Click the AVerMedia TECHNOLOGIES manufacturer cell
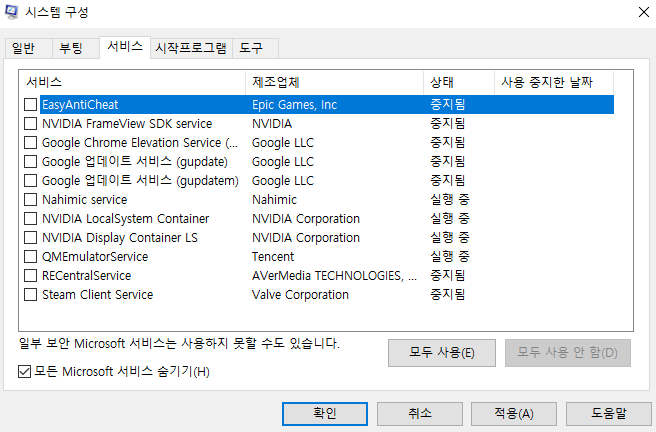656x432 pixels. pyautogui.click(x=334, y=276)
